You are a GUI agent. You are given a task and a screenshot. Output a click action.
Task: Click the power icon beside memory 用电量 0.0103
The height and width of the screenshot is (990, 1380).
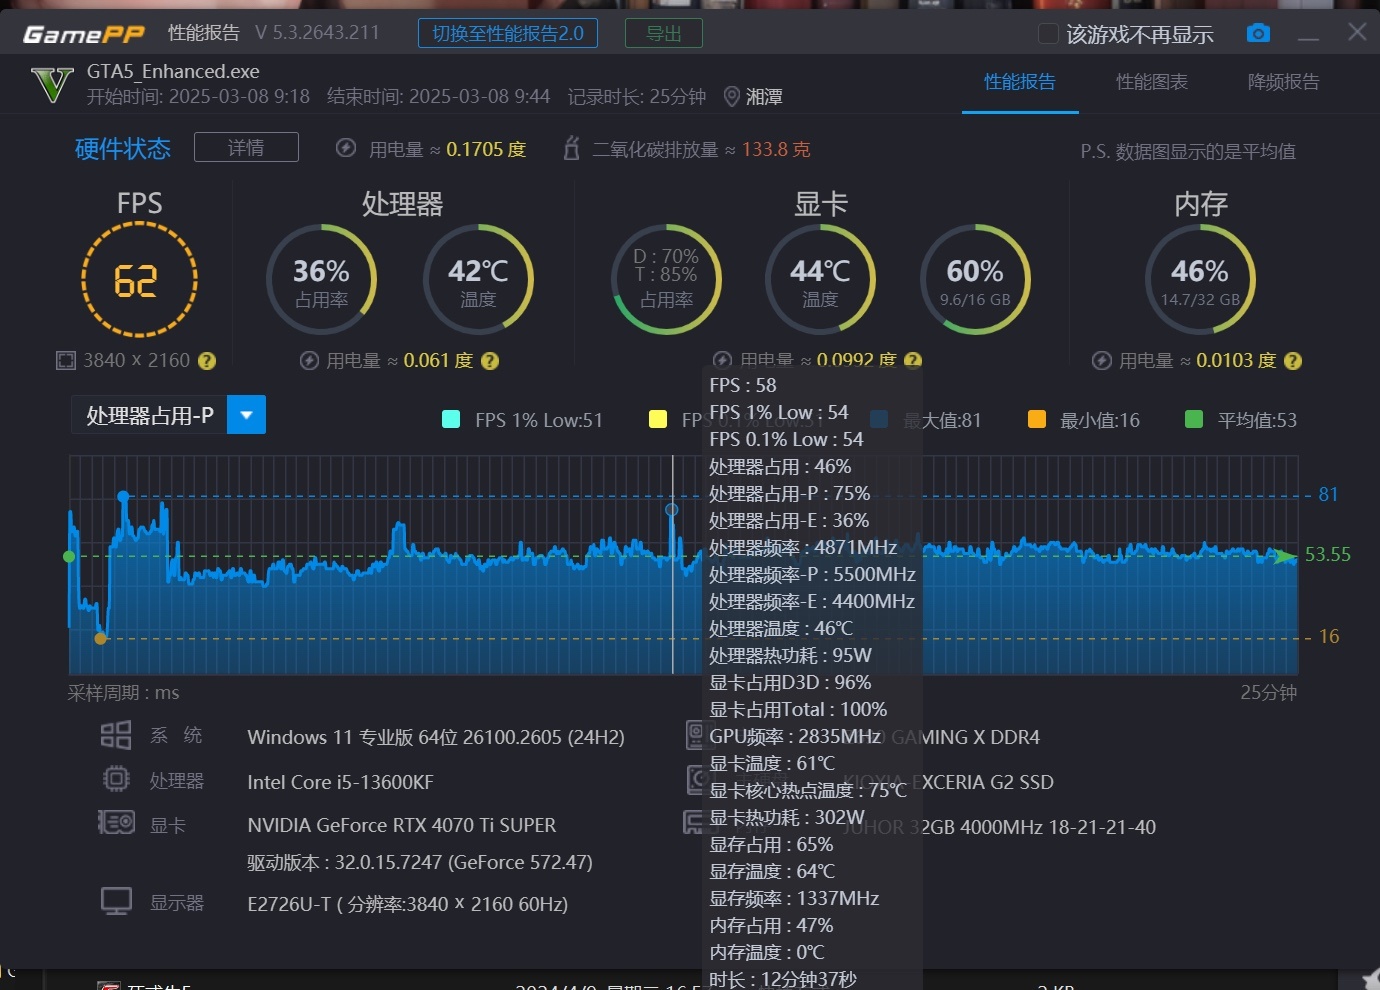coord(1102,361)
